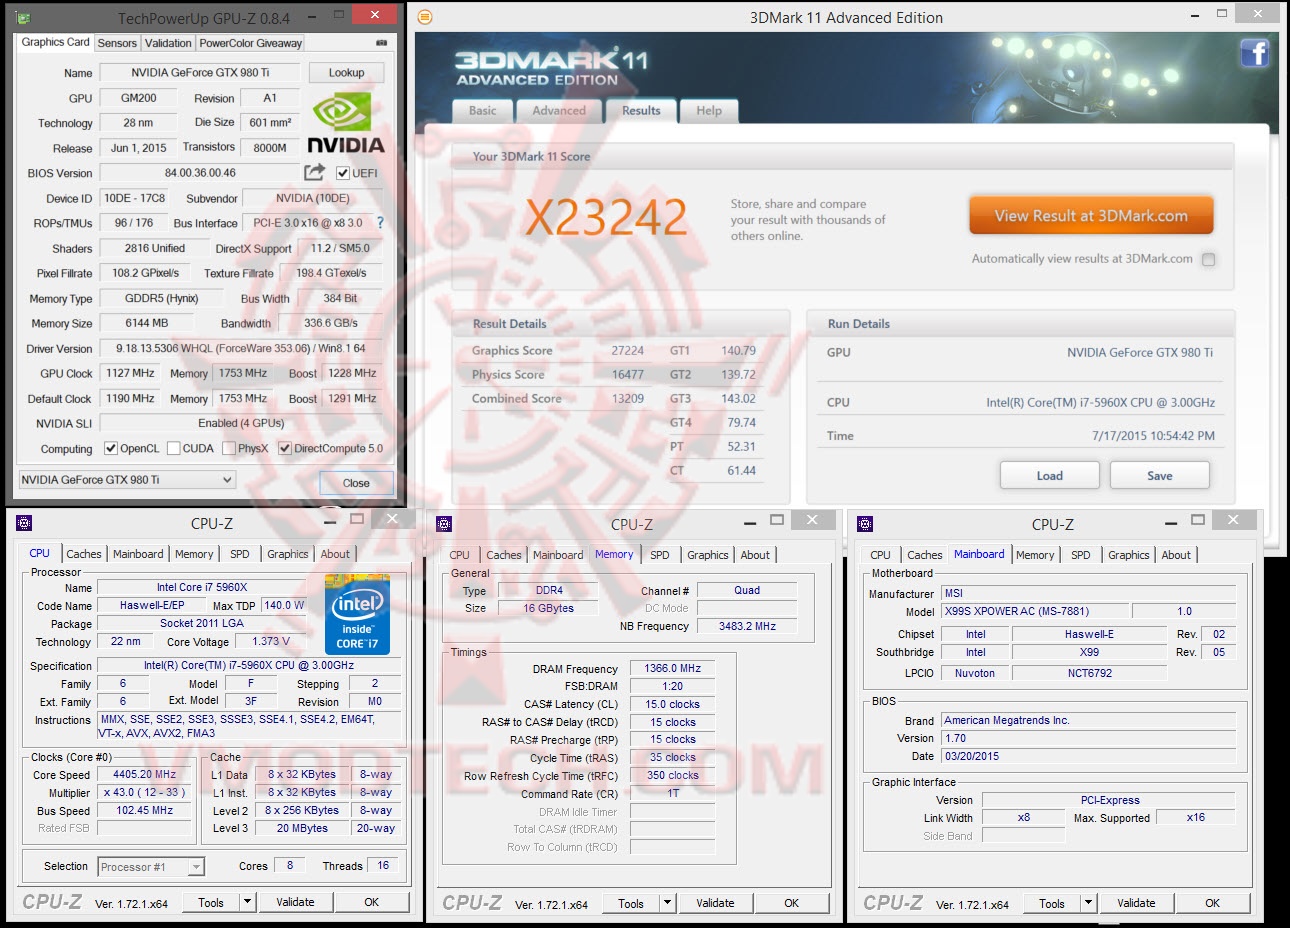Viewport: 1290px width, 928px height.
Task: Toggle the OpenCL computing checkbox
Action: pyautogui.click(x=111, y=448)
